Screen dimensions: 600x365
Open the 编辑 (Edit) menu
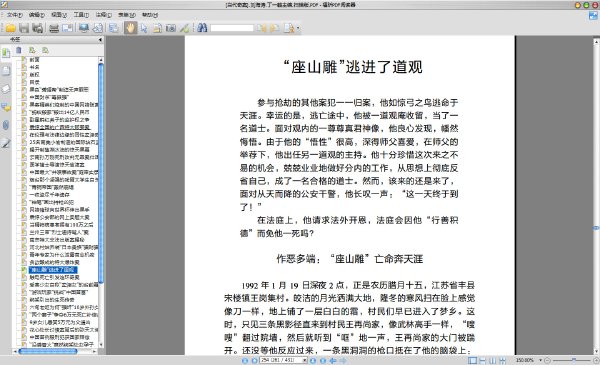tap(37, 15)
